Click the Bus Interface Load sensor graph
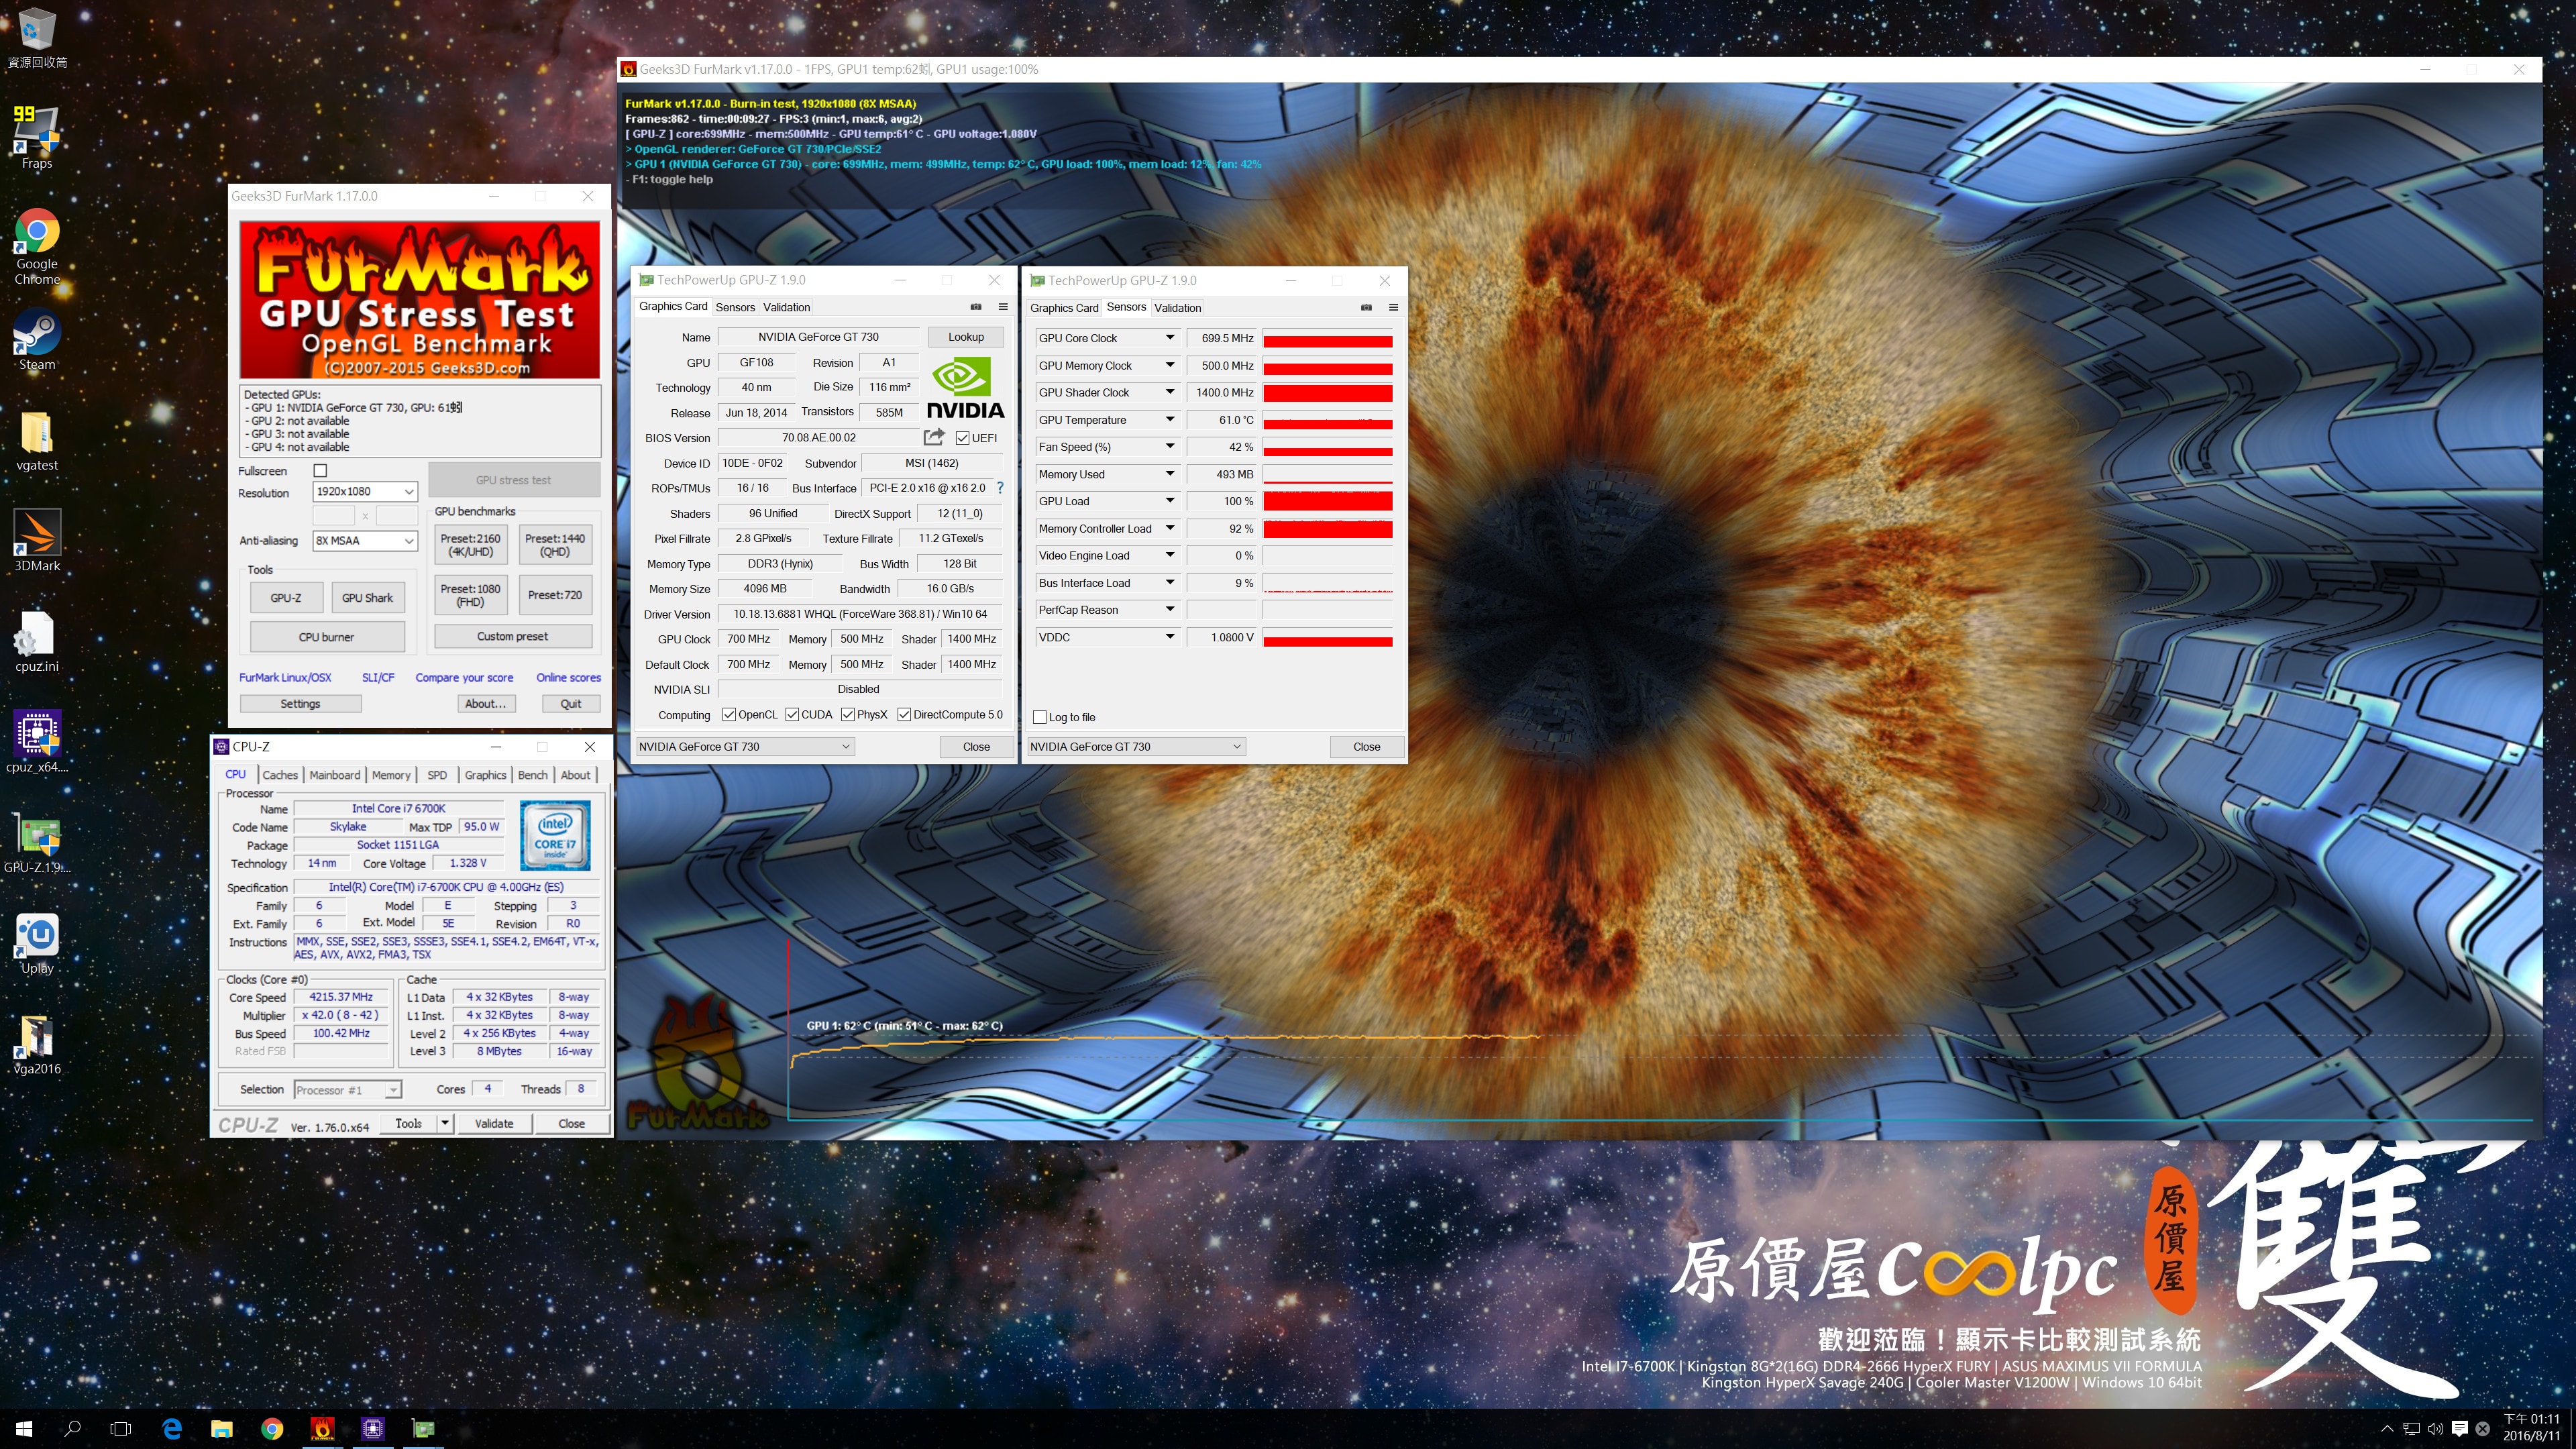The width and height of the screenshot is (2576, 1449). 1328,583
